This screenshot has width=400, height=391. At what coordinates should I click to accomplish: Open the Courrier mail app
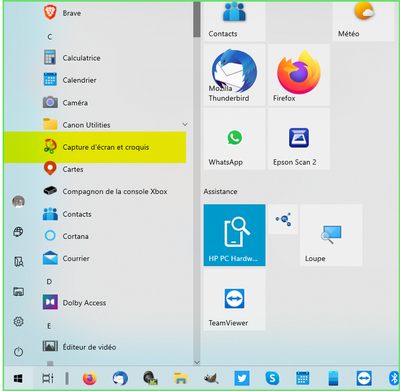66,258
